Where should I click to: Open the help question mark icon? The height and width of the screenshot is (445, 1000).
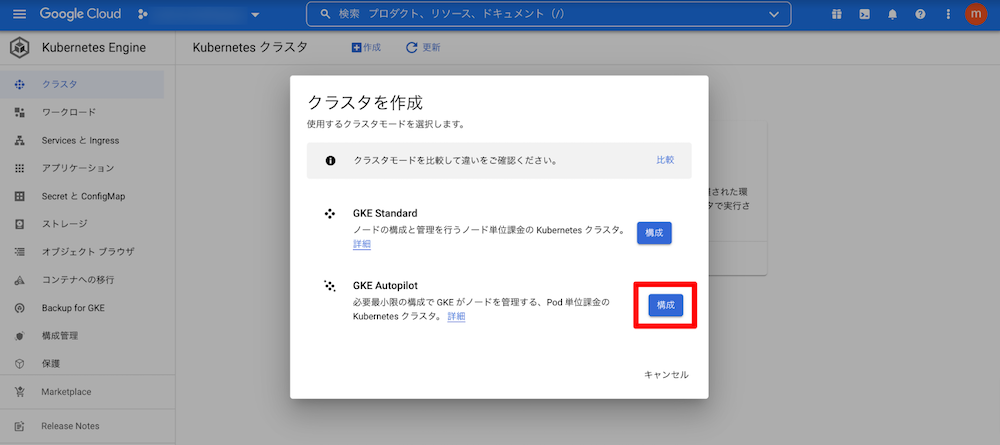920,13
